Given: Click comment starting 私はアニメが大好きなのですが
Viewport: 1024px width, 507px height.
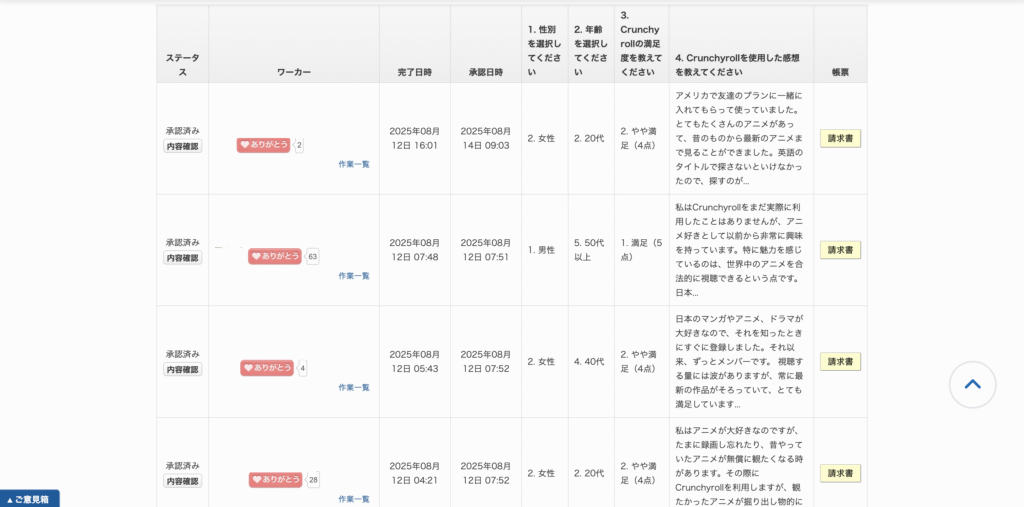Looking at the screenshot, I should pyautogui.click(x=739, y=466).
